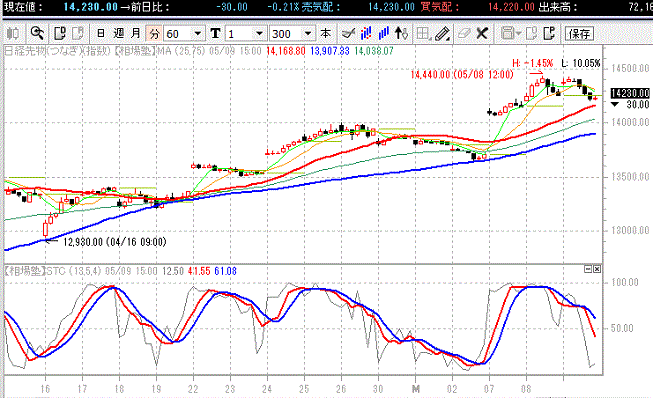Click the 12,930.00 (04/16 09:00) low annotation
The width and height of the screenshot is (653, 398).
coord(115,242)
